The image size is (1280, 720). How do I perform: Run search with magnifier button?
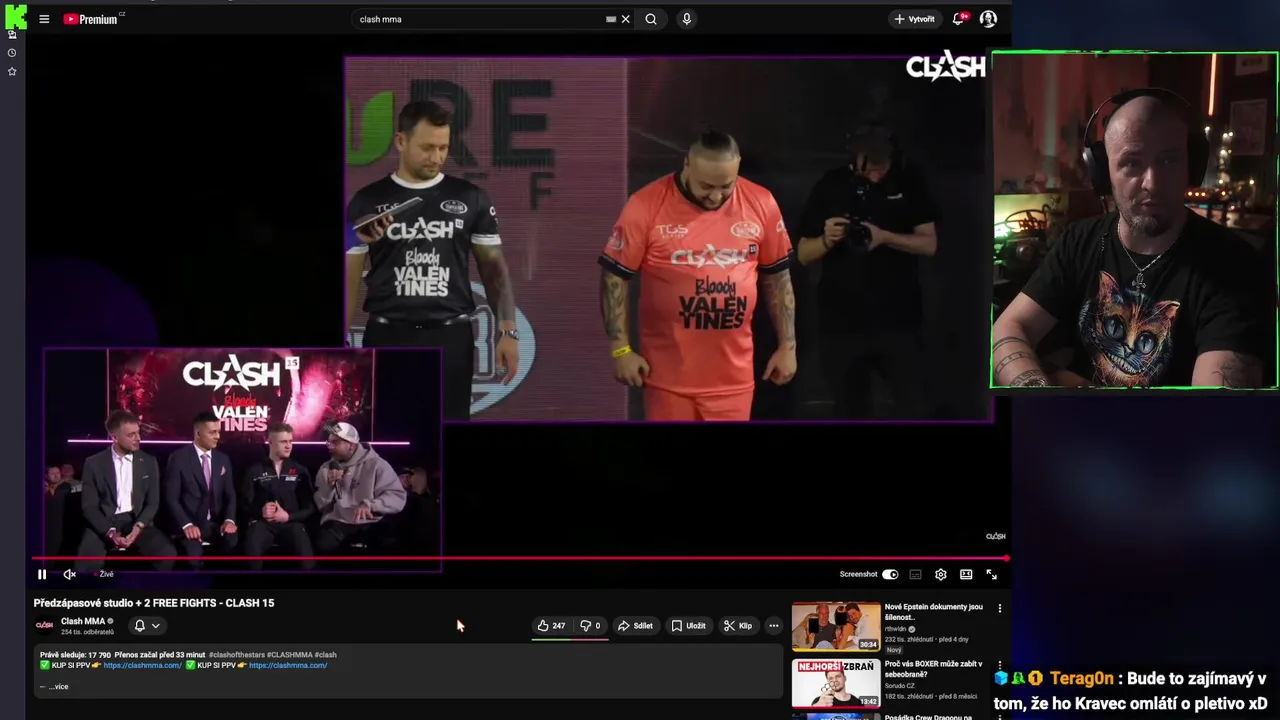(651, 19)
